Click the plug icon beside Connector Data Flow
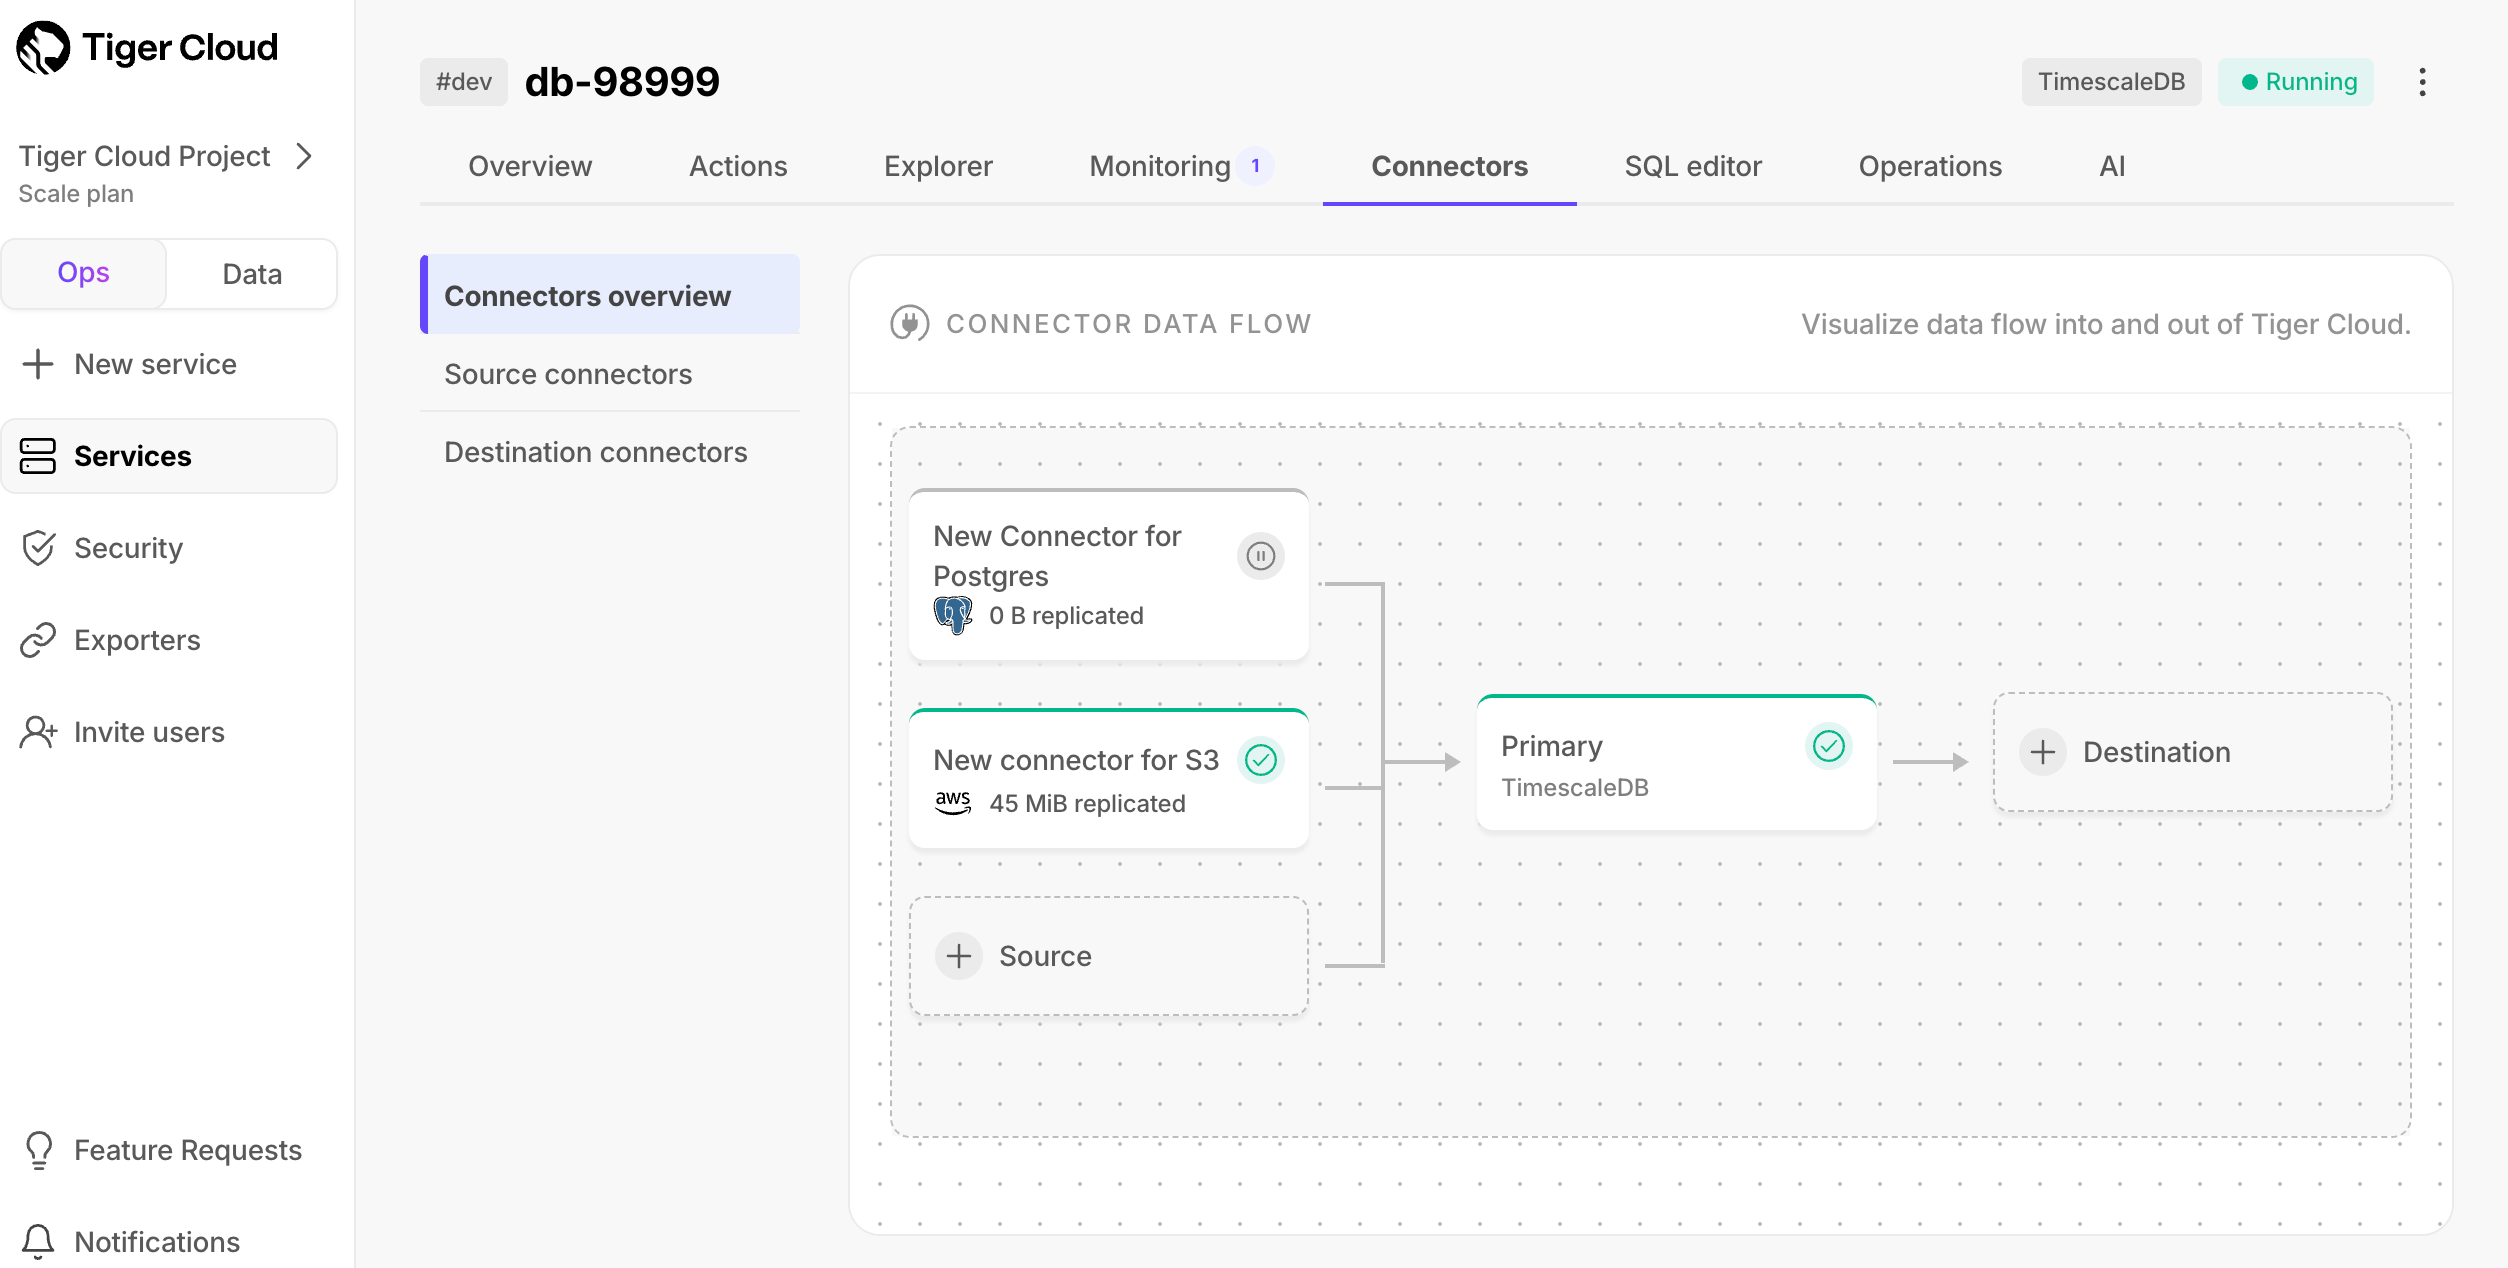The image size is (2508, 1268). point(909,323)
